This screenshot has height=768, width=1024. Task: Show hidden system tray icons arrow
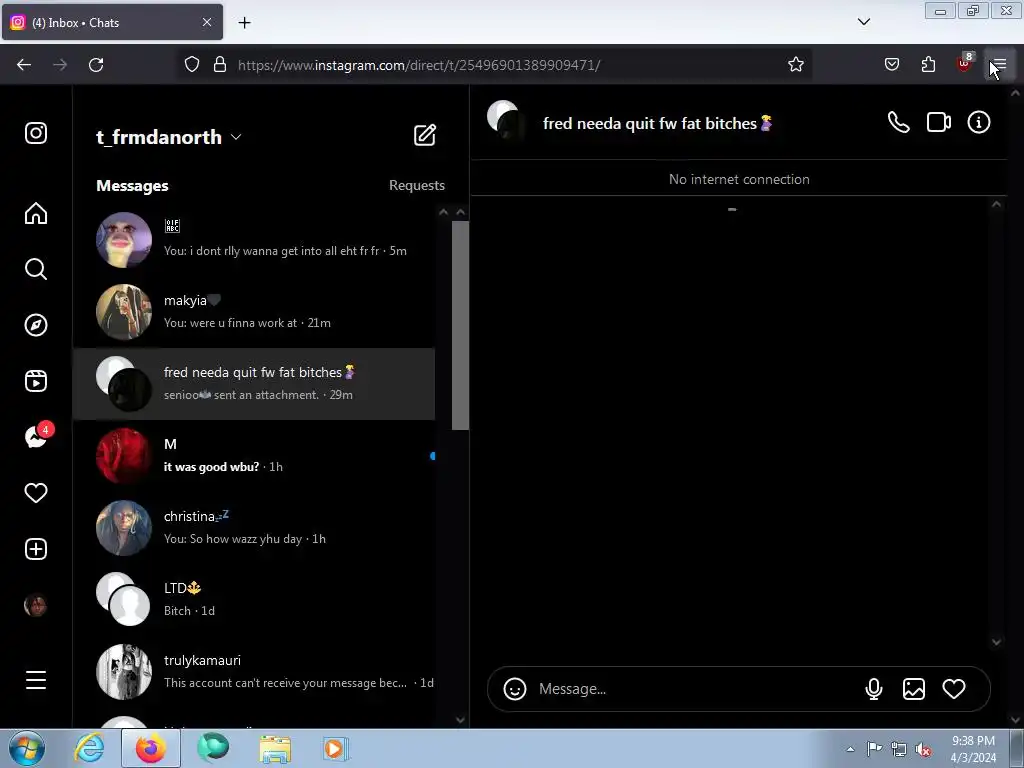pos(850,749)
